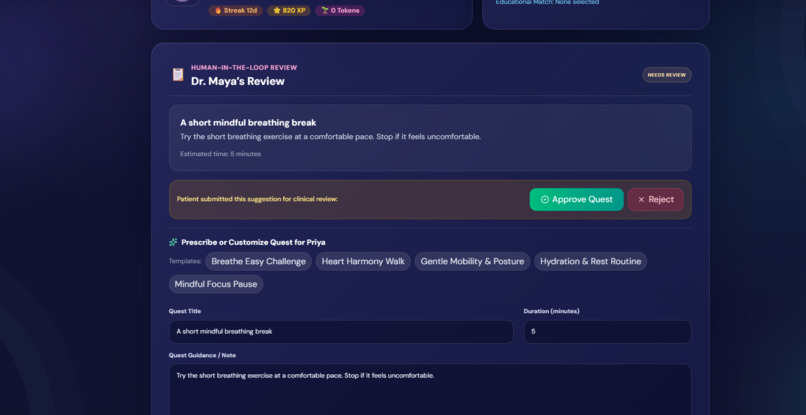Image resolution: width=806 pixels, height=415 pixels.
Task: Click the Approve Quest button
Action: pyautogui.click(x=576, y=200)
